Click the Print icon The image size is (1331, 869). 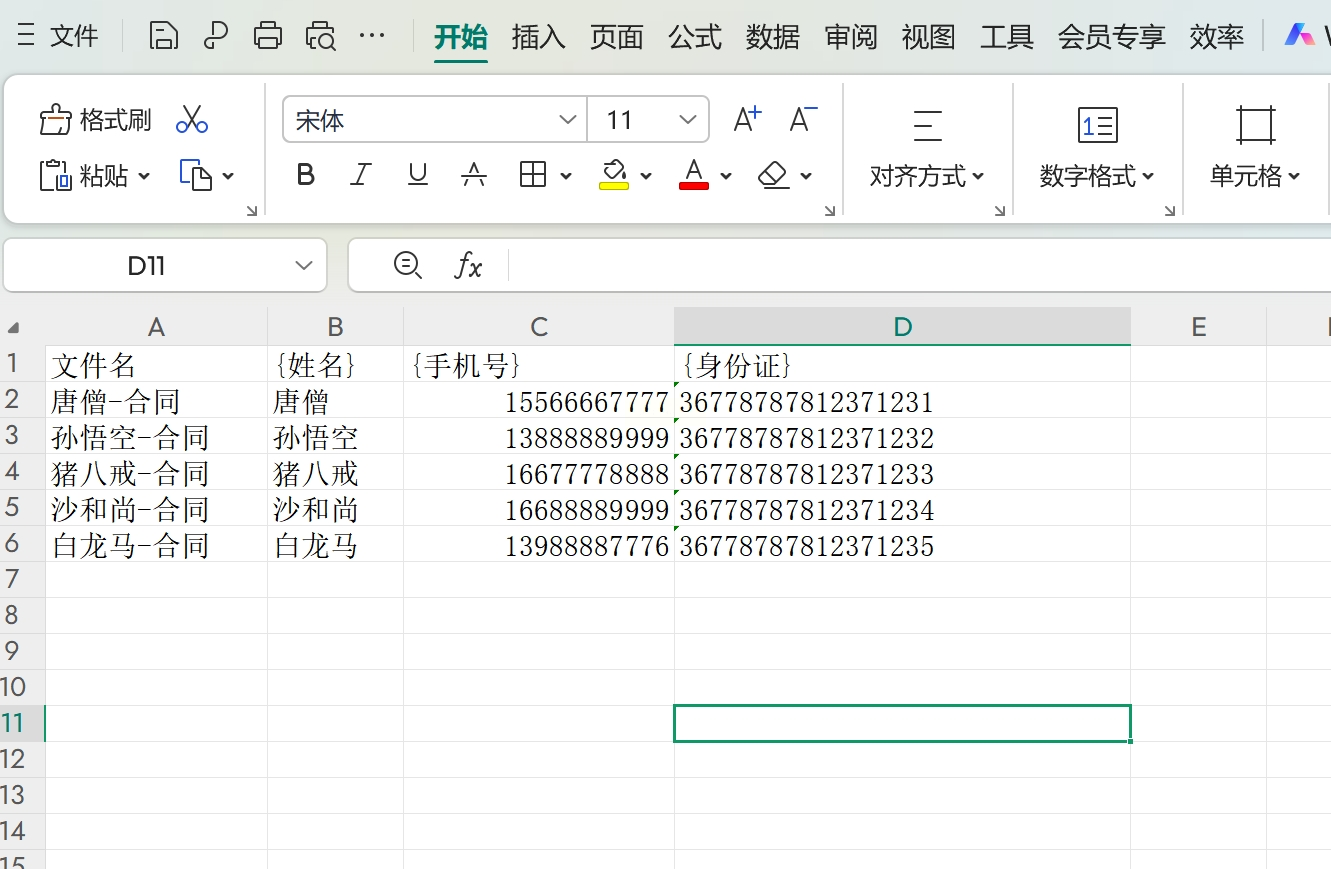click(268, 36)
